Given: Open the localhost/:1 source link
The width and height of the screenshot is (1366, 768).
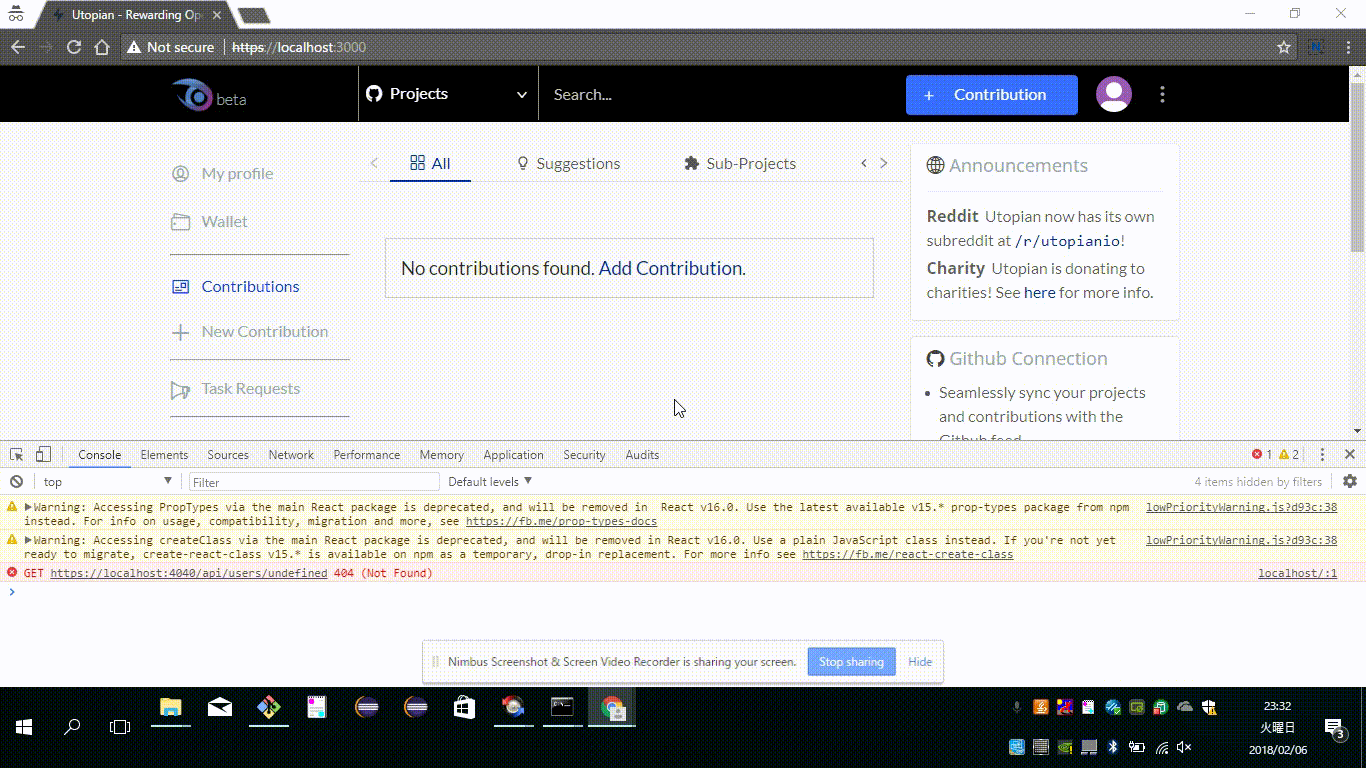Looking at the screenshot, I should pos(1297,573).
